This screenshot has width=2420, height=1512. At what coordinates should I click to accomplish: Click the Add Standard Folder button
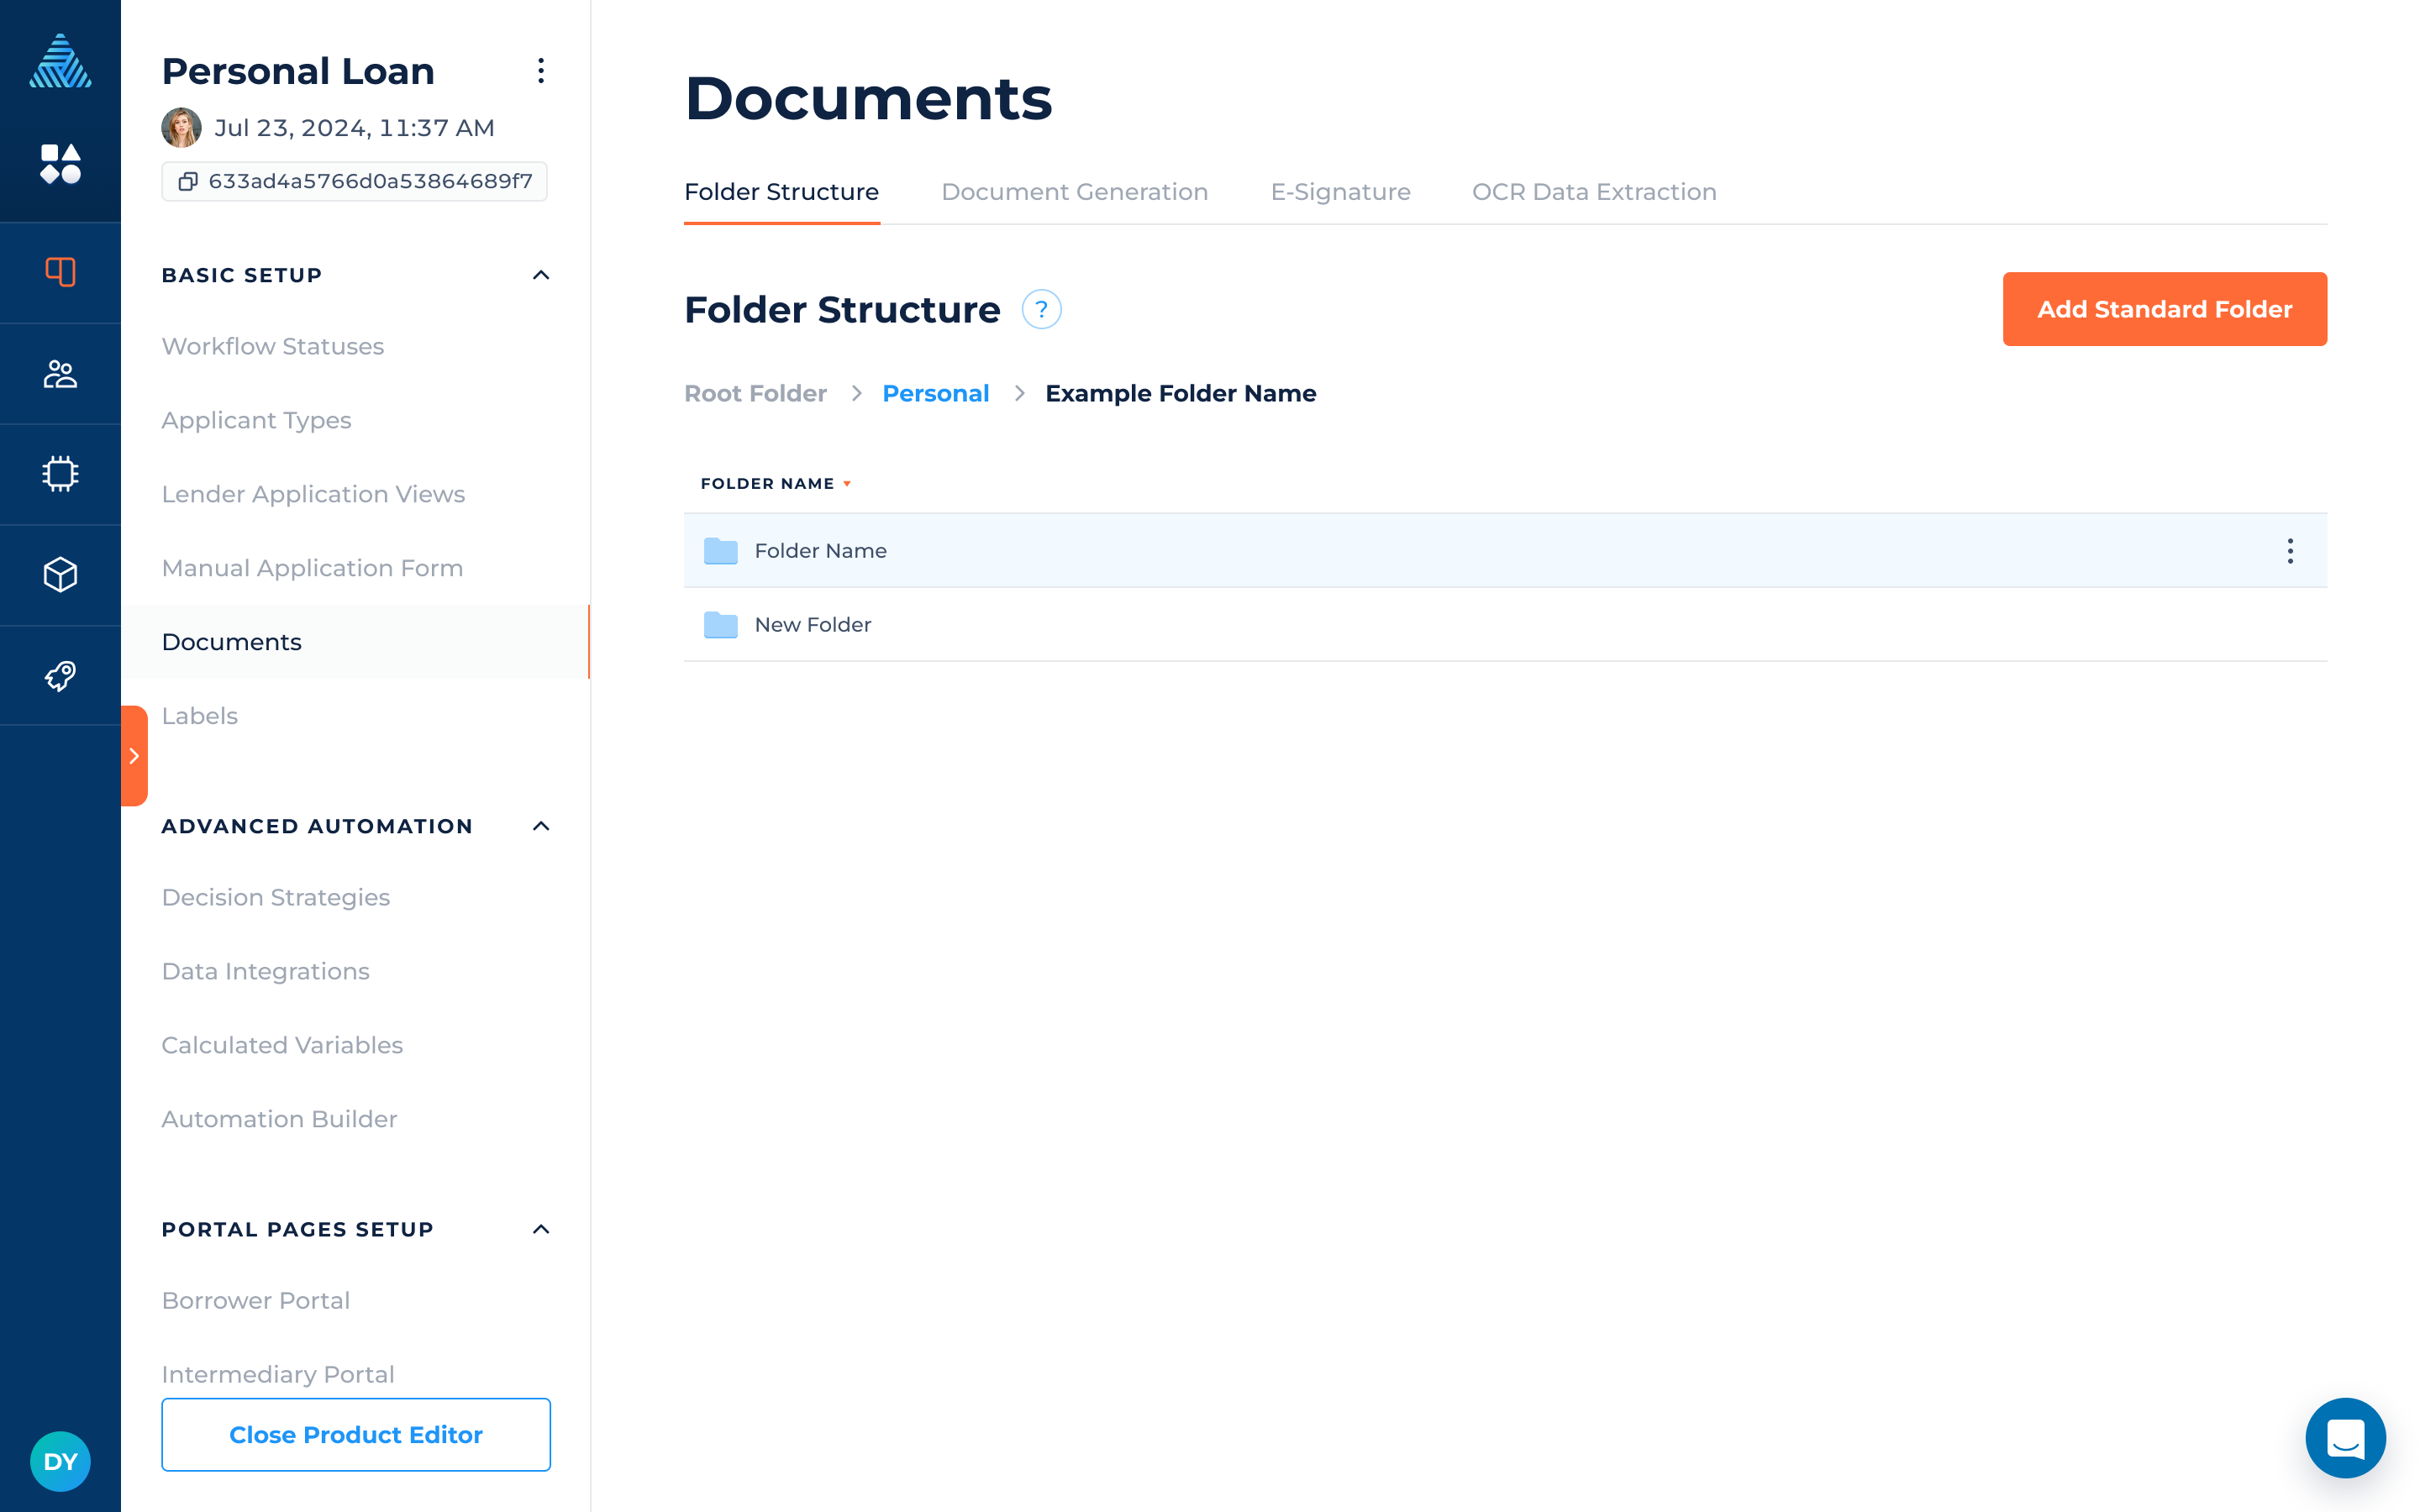pos(2164,309)
